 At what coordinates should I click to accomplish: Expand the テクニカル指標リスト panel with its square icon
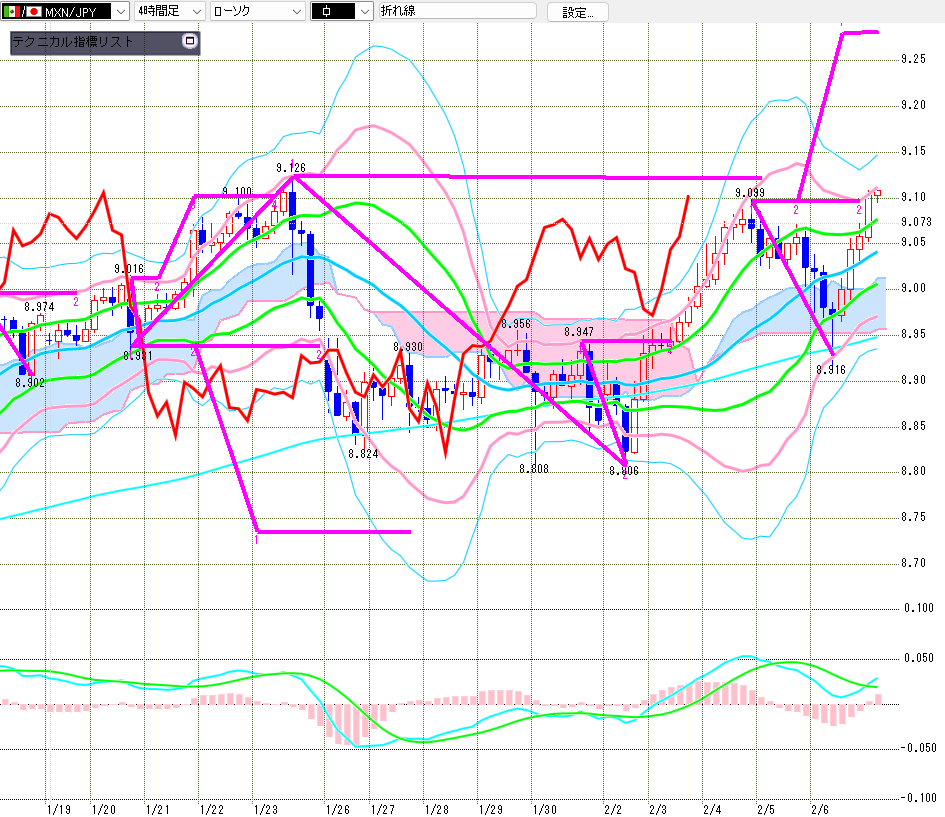pyautogui.click(x=190, y=42)
